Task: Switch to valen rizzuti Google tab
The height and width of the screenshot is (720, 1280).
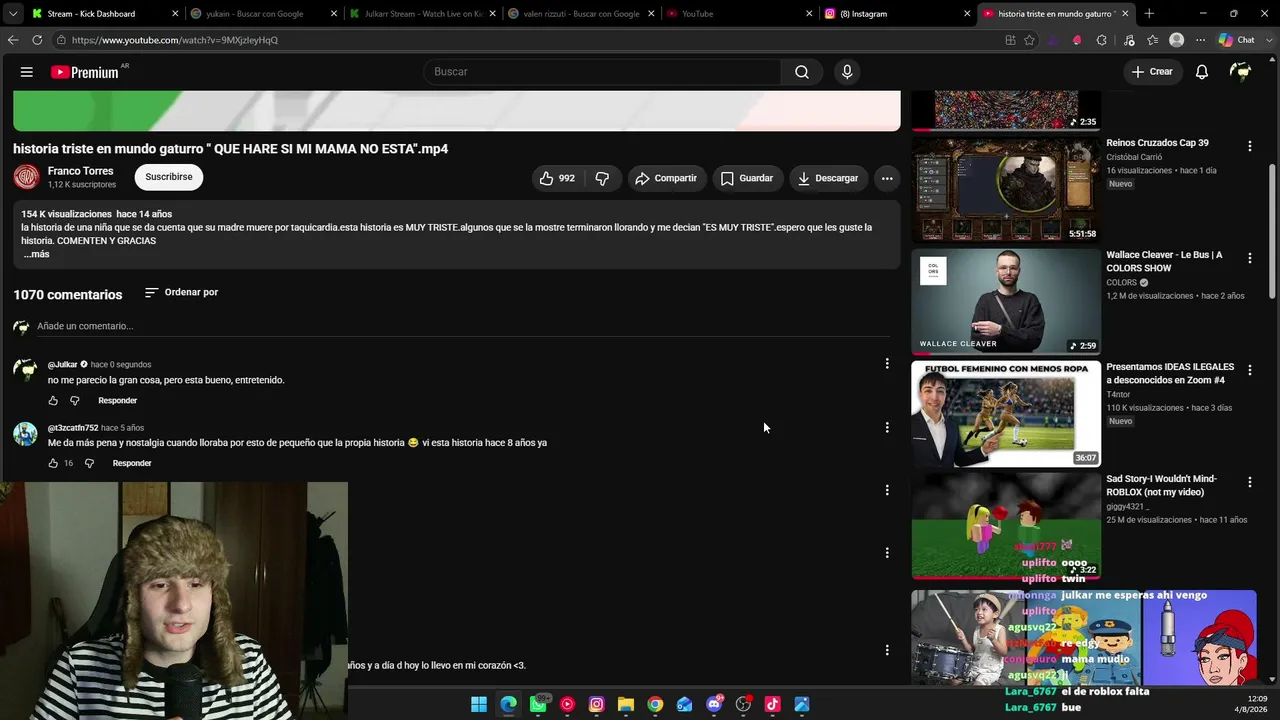Action: (x=581, y=14)
